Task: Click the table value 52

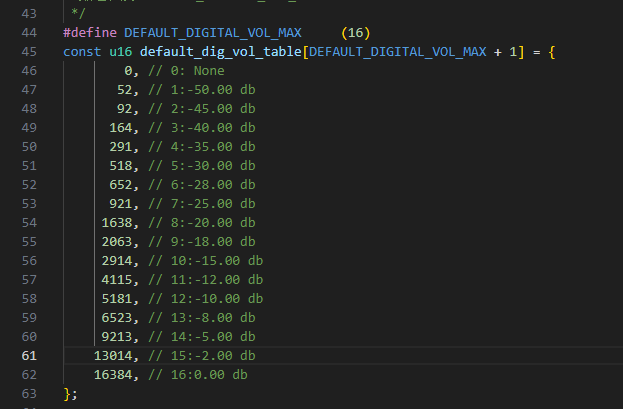Action: point(124,90)
